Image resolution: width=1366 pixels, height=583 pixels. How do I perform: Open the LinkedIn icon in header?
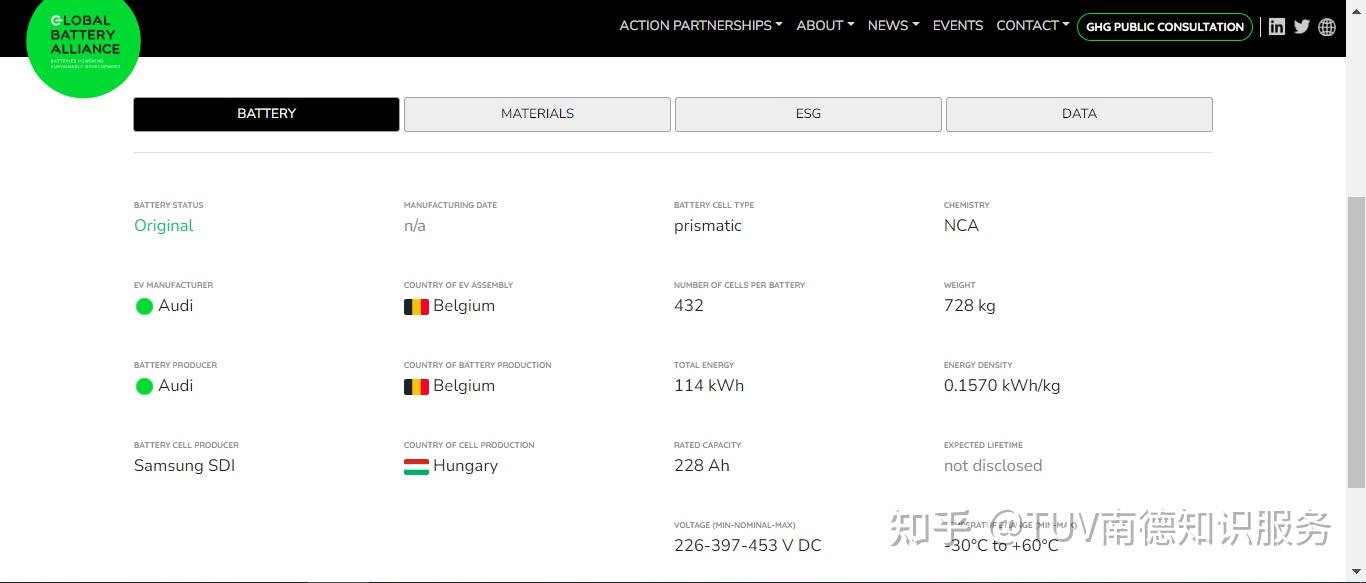[x=1277, y=27]
